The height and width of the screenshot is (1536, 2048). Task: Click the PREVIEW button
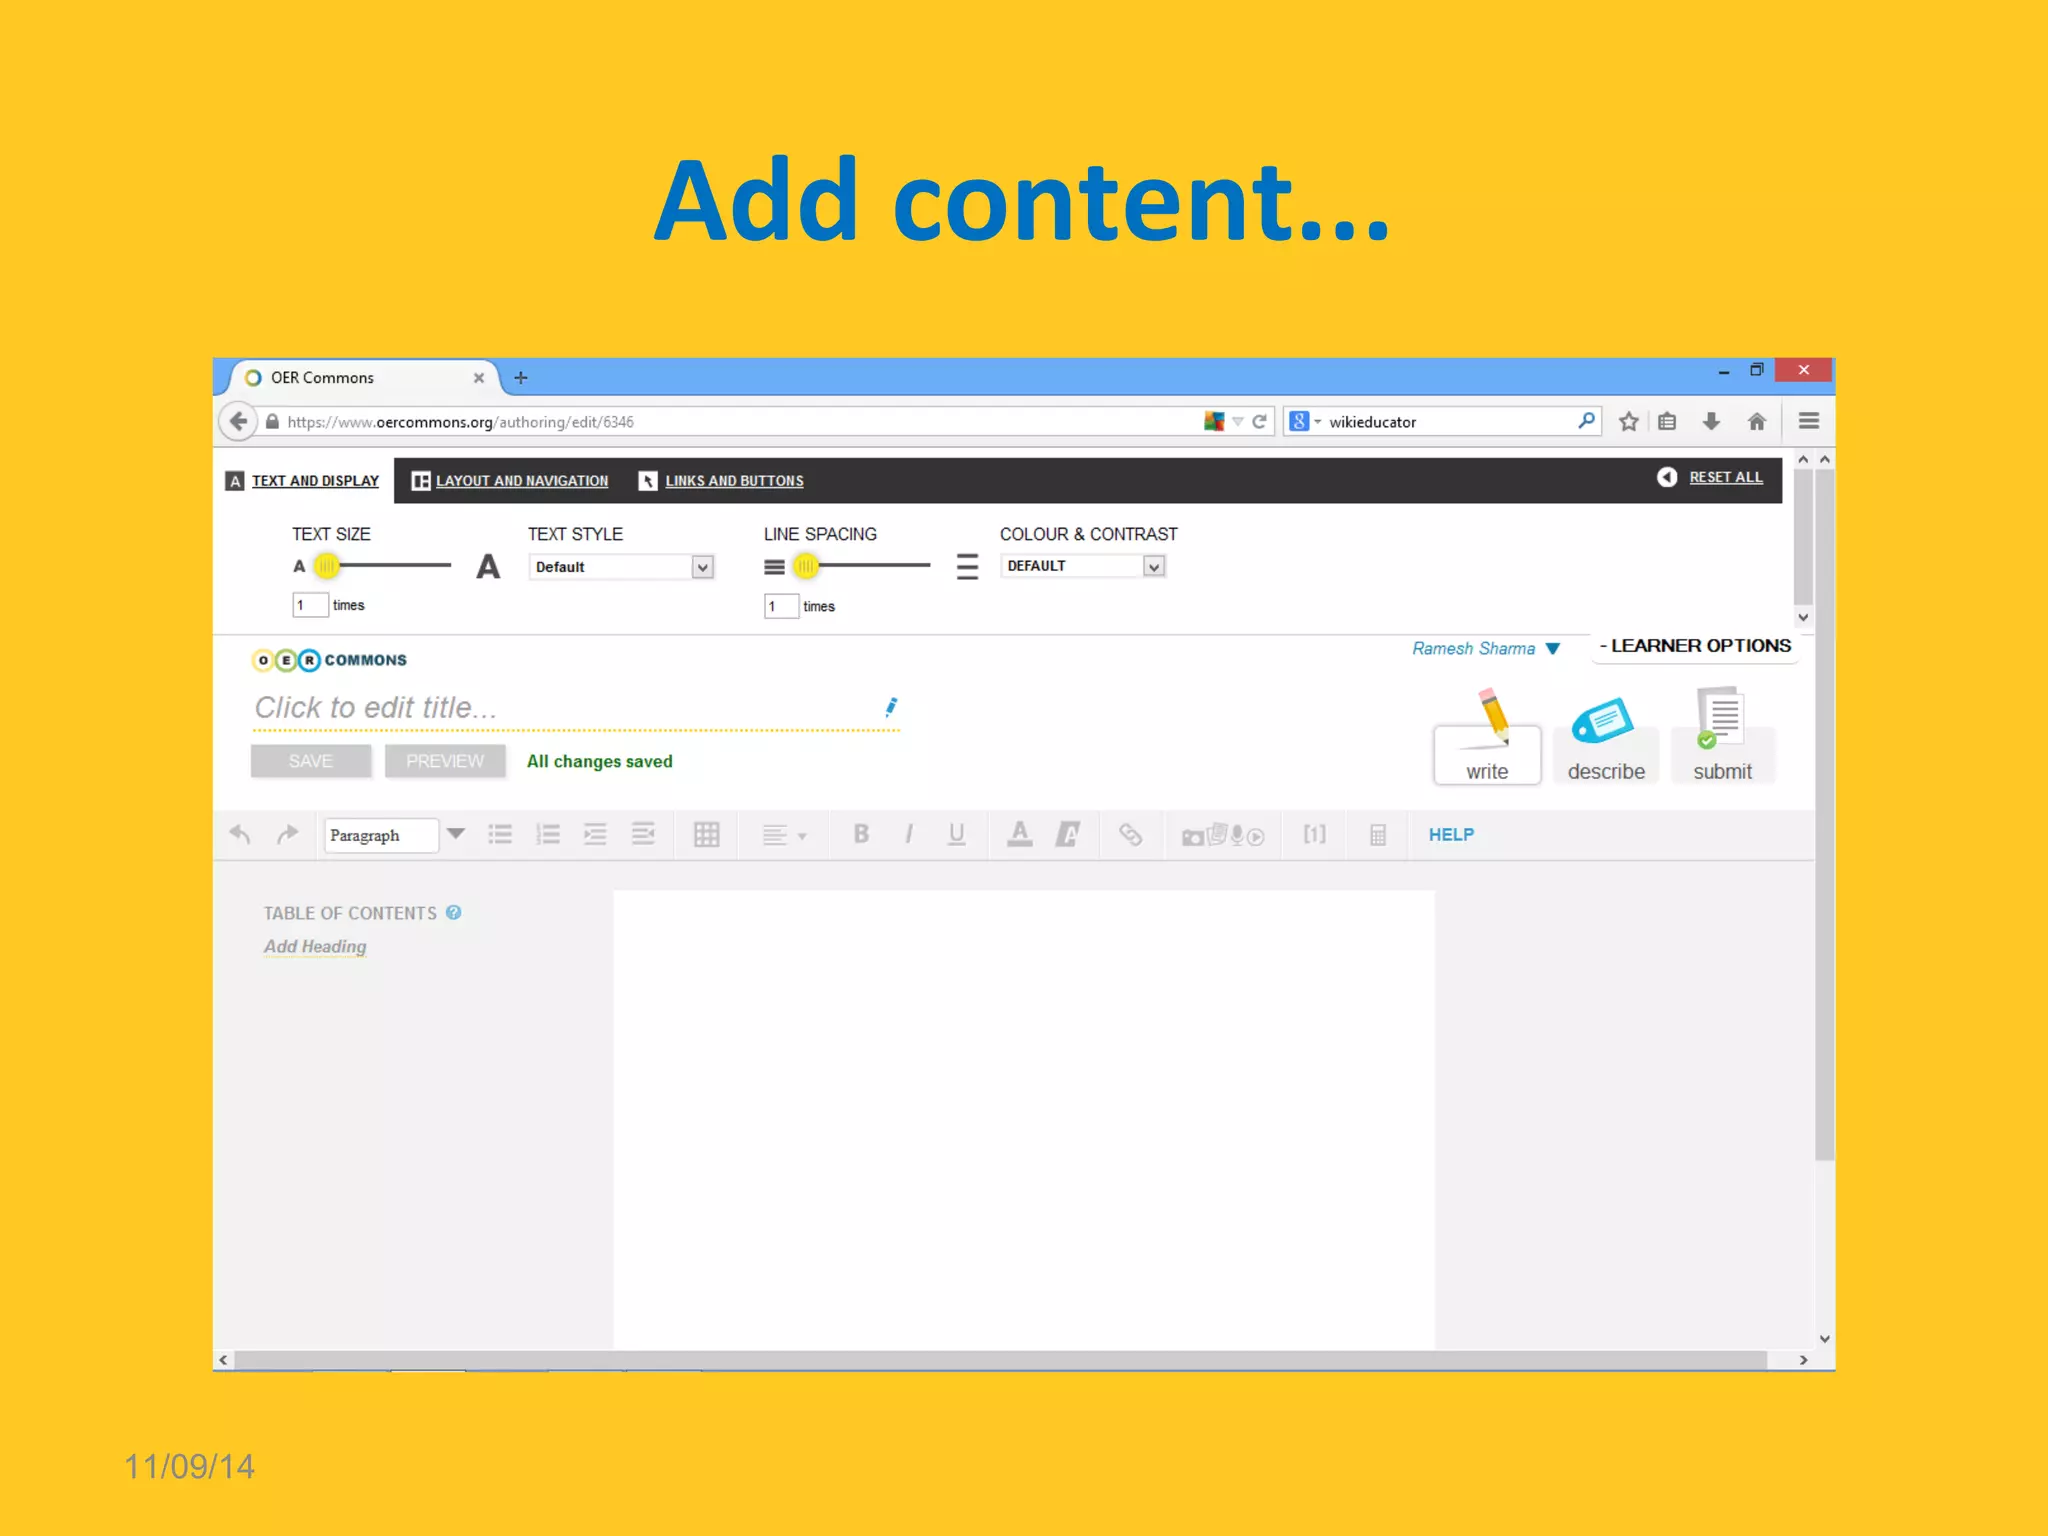coord(445,761)
